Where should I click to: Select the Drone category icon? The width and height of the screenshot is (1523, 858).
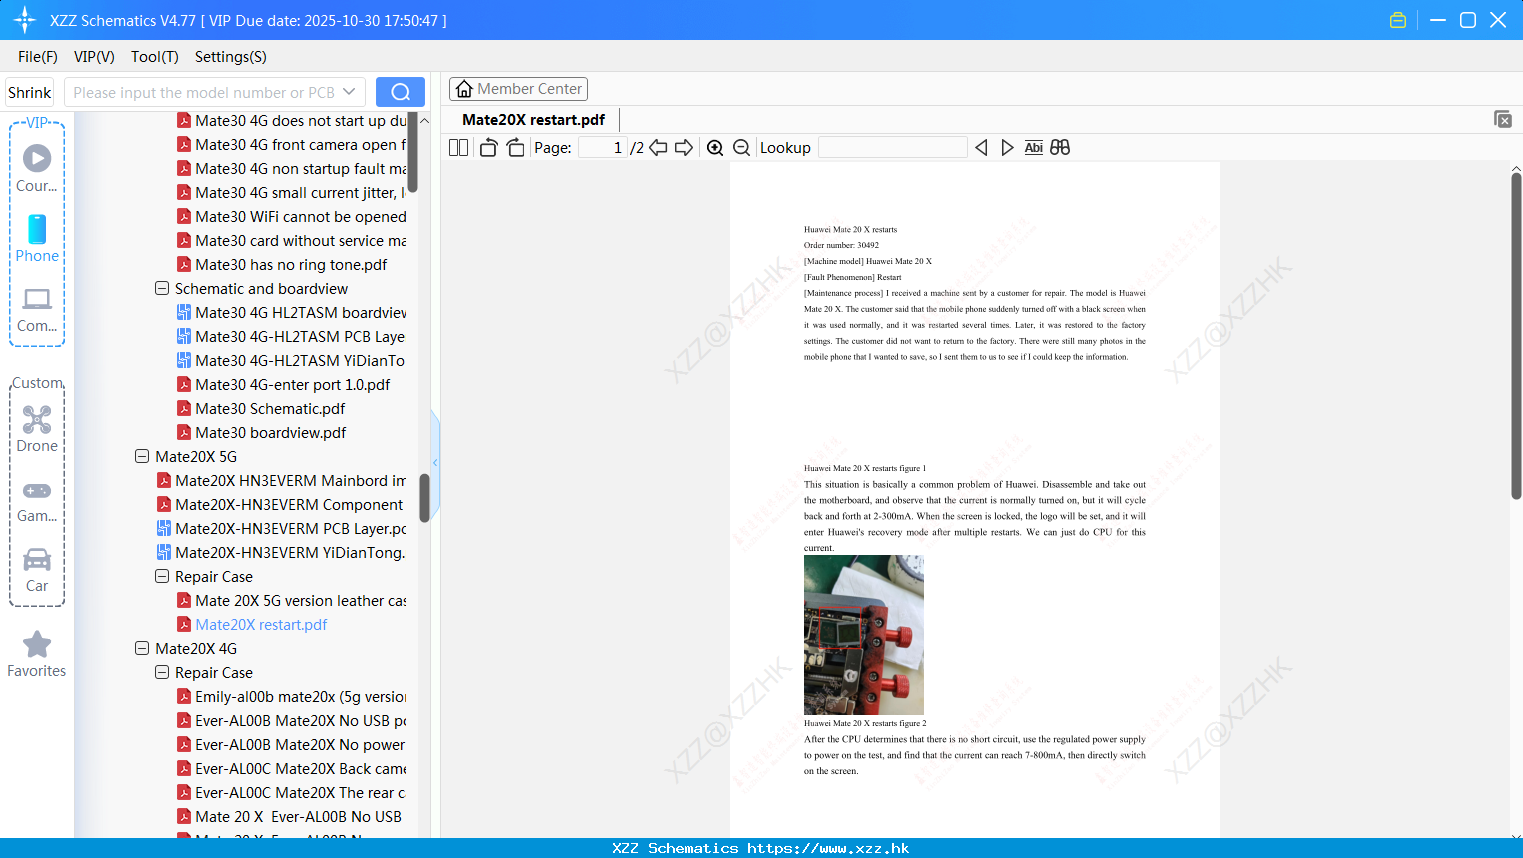coord(37,429)
